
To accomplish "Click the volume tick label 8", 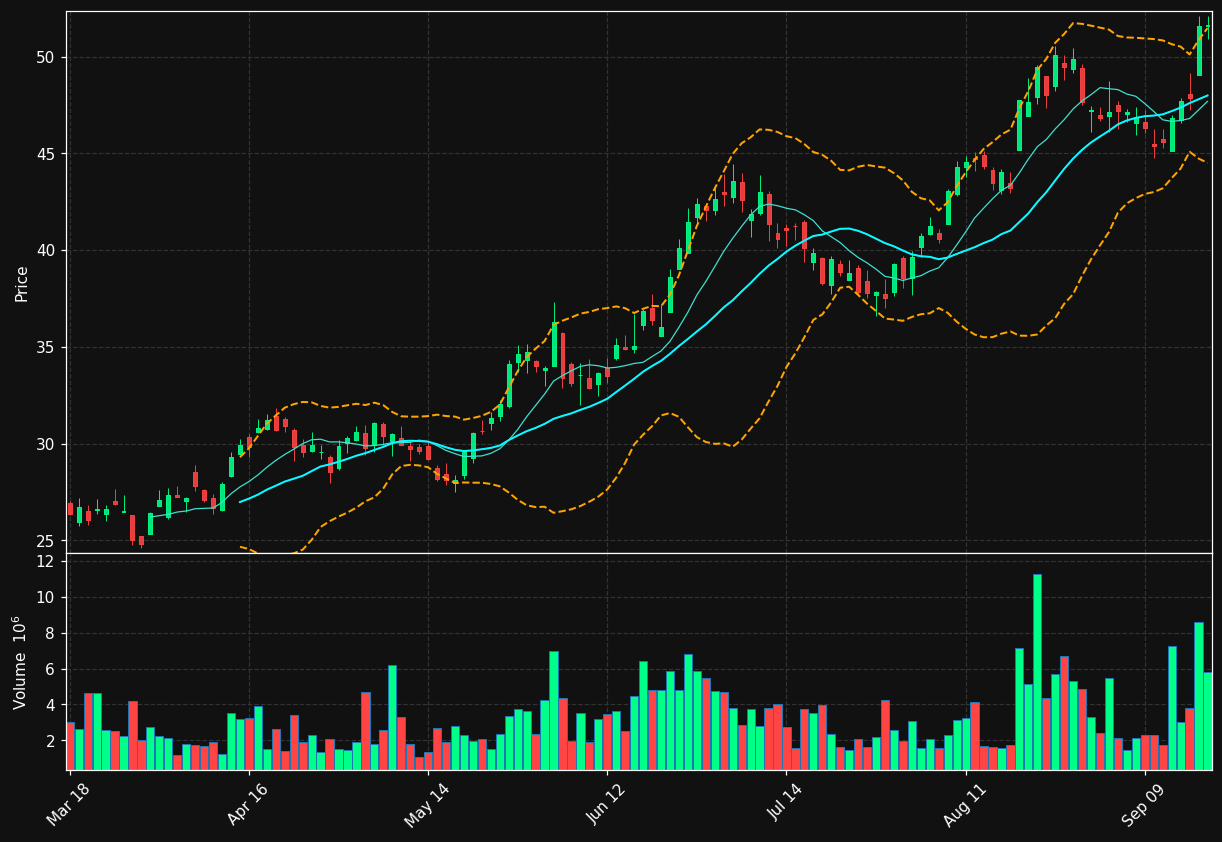I will click(50, 634).
